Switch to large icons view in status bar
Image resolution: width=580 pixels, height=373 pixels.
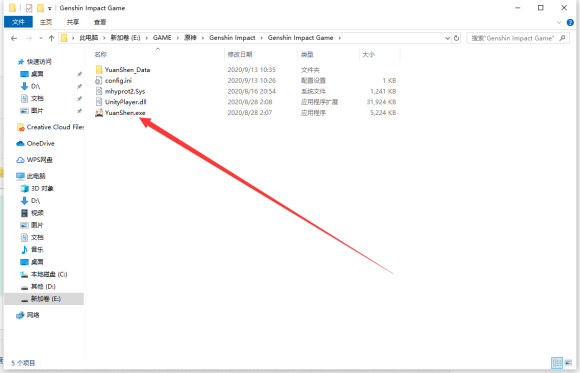[568, 363]
